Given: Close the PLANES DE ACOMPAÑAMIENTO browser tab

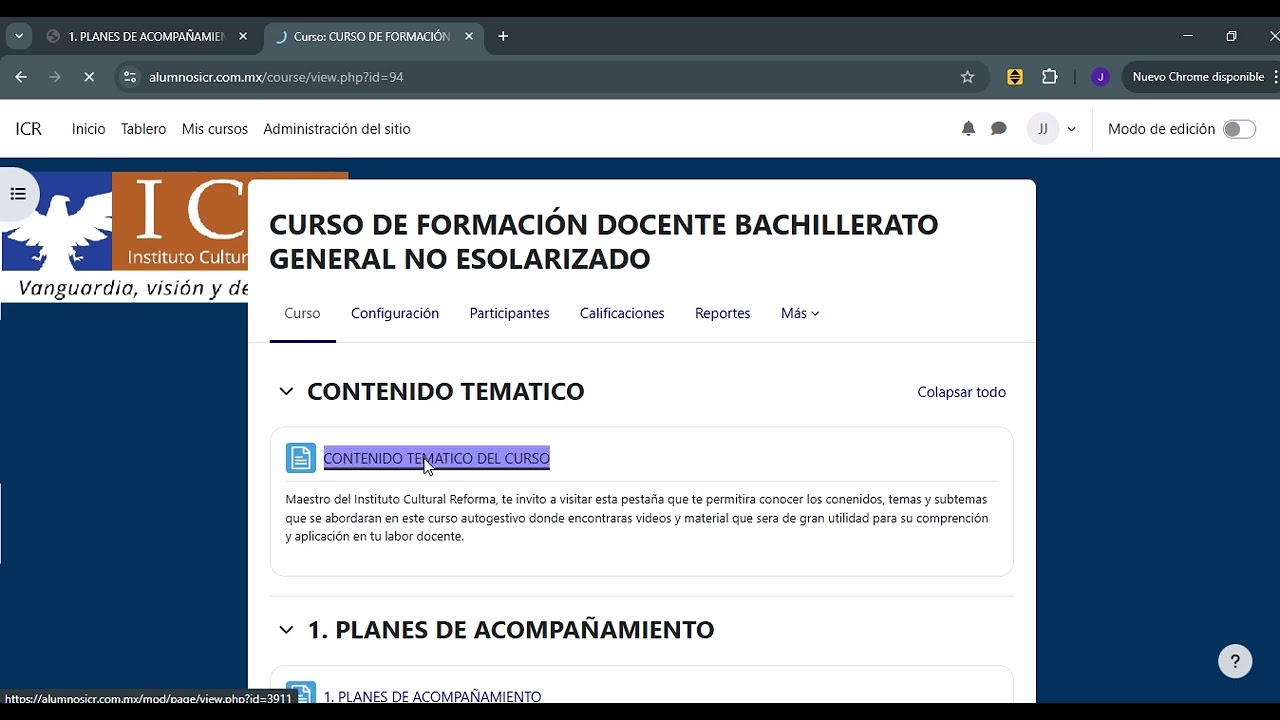Looking at the screenshot, I should click(x=243, y=36).
